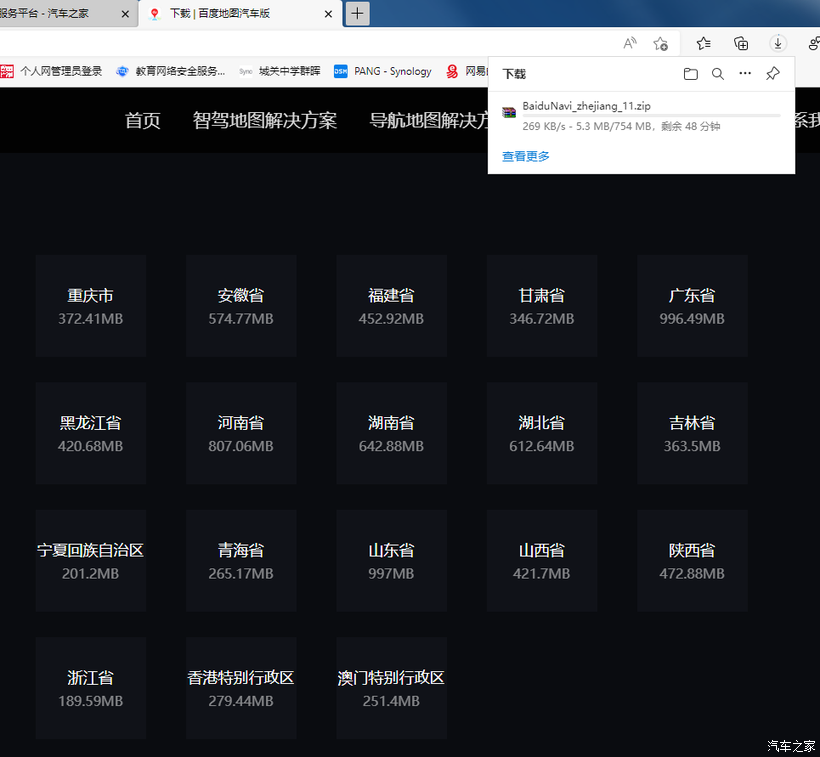Download 黑龙江省 map package

pyautogui.click(x=90, y=433)
